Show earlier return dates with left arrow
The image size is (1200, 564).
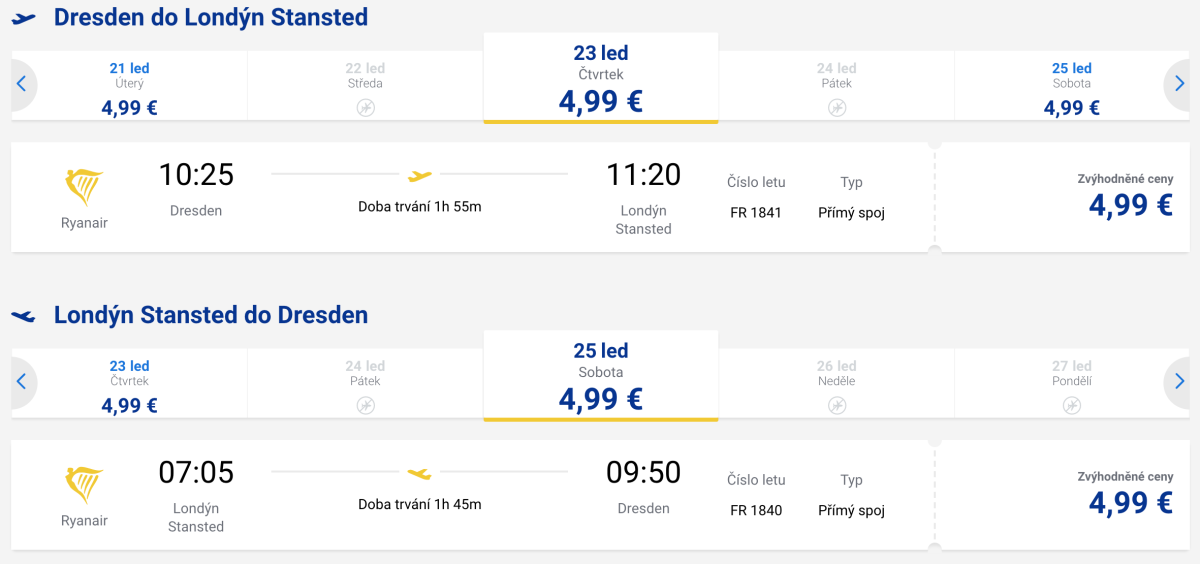coord(21,381)
